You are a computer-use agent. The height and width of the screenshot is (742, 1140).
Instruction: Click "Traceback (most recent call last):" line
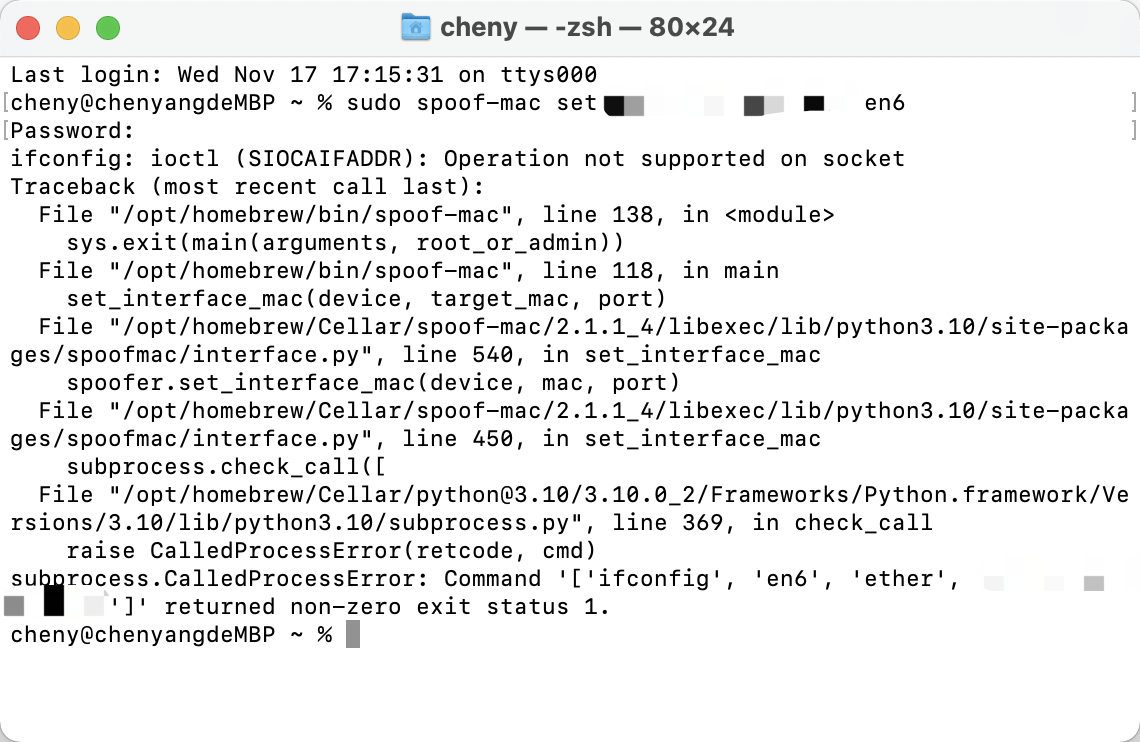point(247,187)
